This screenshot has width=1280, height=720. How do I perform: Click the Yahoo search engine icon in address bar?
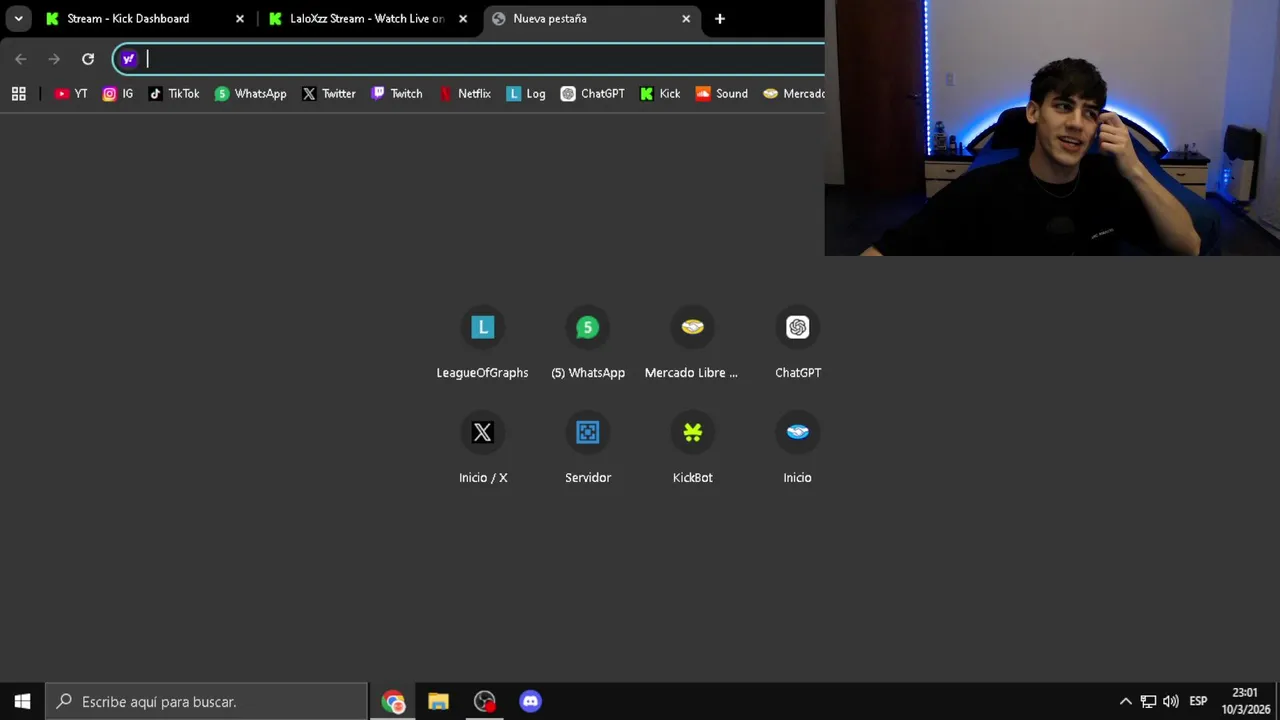click(x=128, y=59)
